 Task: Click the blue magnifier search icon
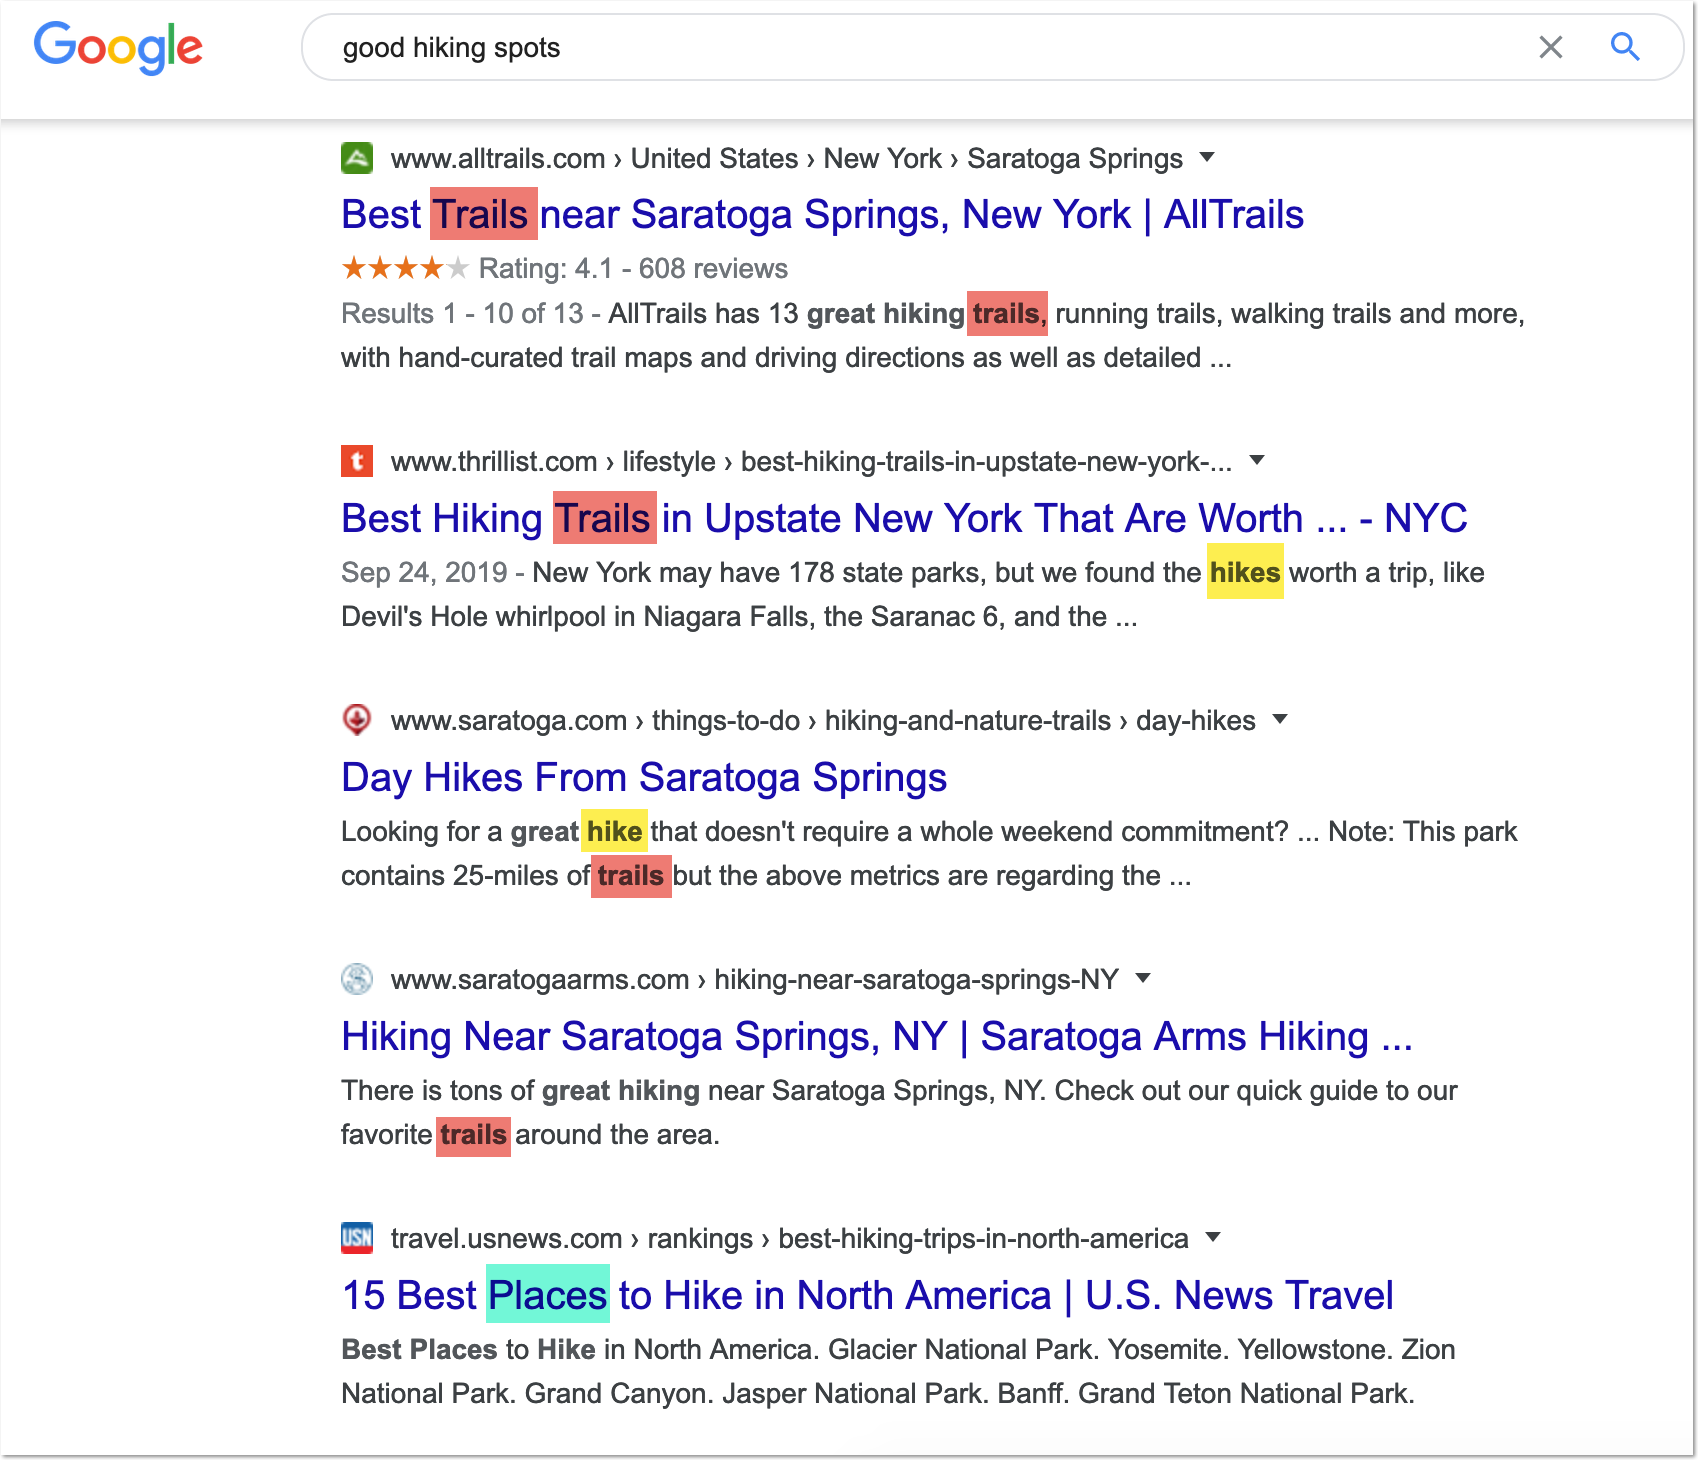(1625, 47)
